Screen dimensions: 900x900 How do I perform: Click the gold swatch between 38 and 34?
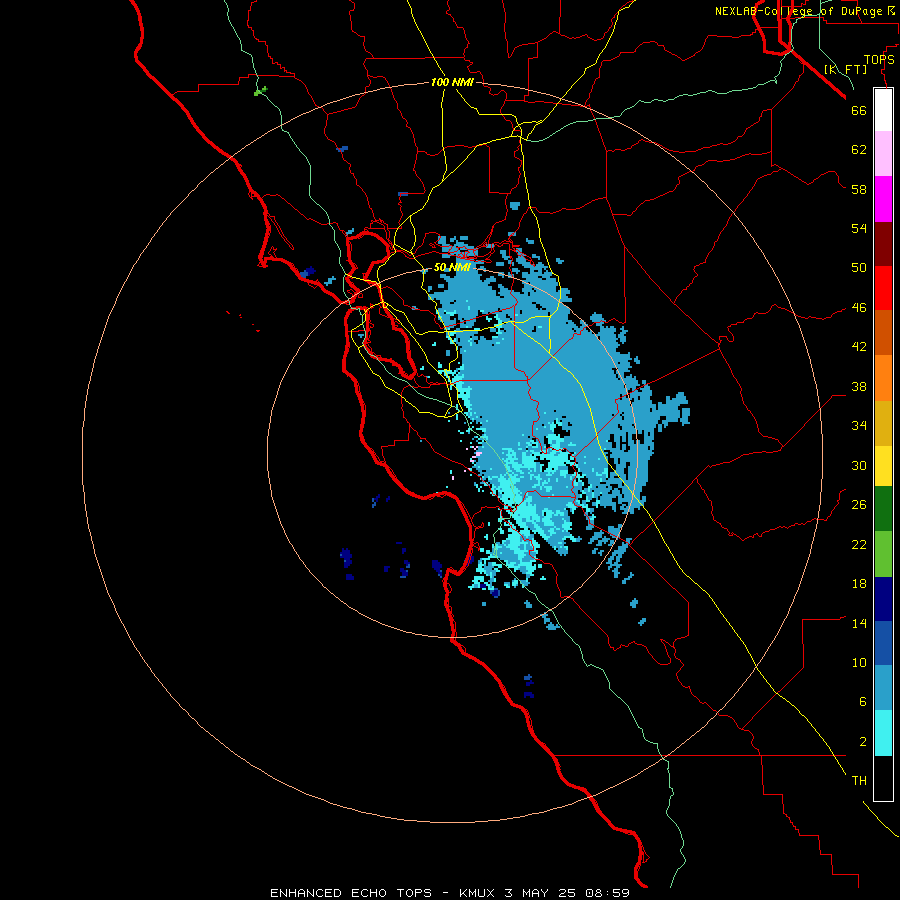click(883, 423)
